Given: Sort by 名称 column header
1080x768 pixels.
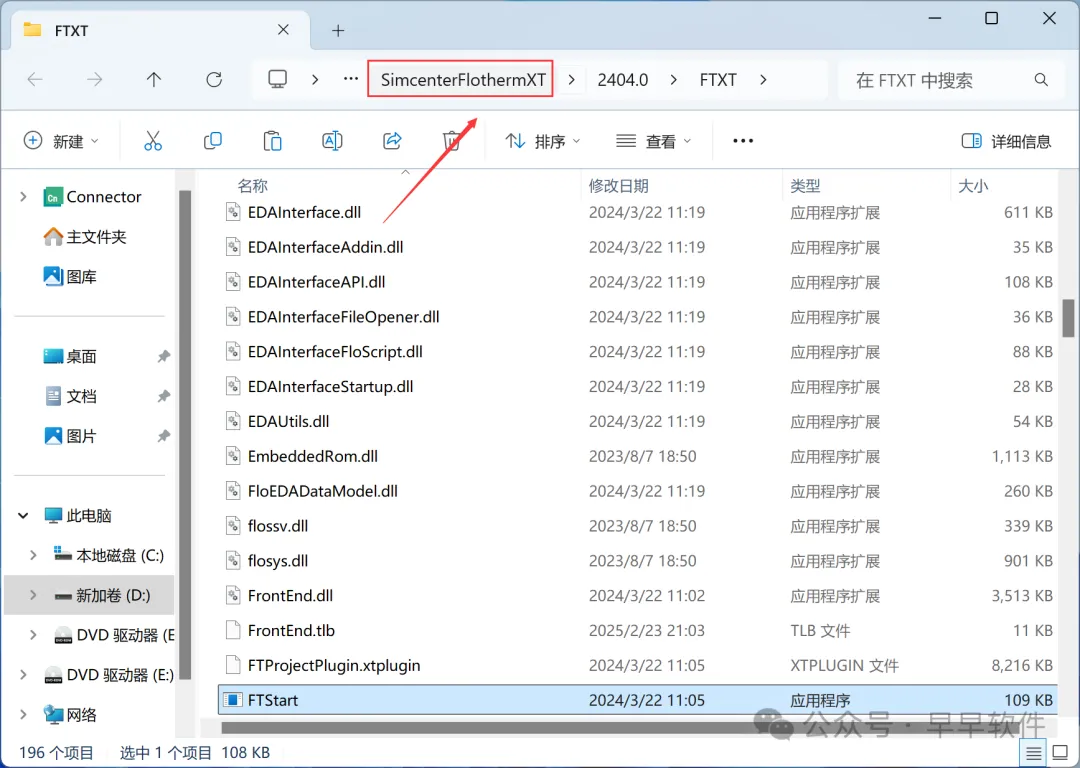Looking at the screenshot, I should click(x=253, y=185).
